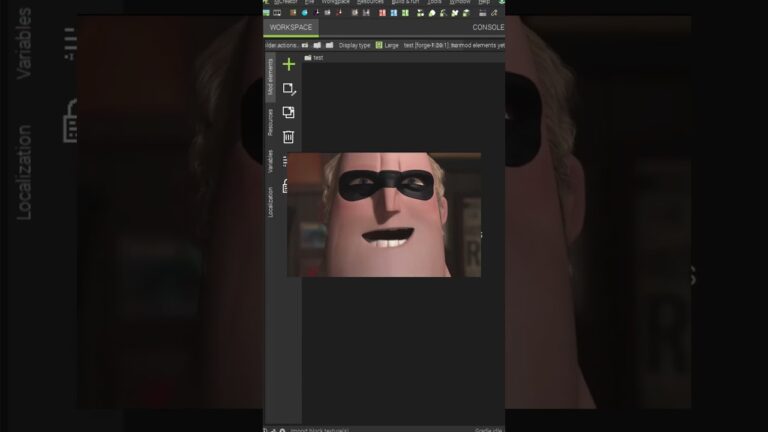768x432 pixels.
Task: Click the Gradle idle status indicator
Action: tap(488, 429)
